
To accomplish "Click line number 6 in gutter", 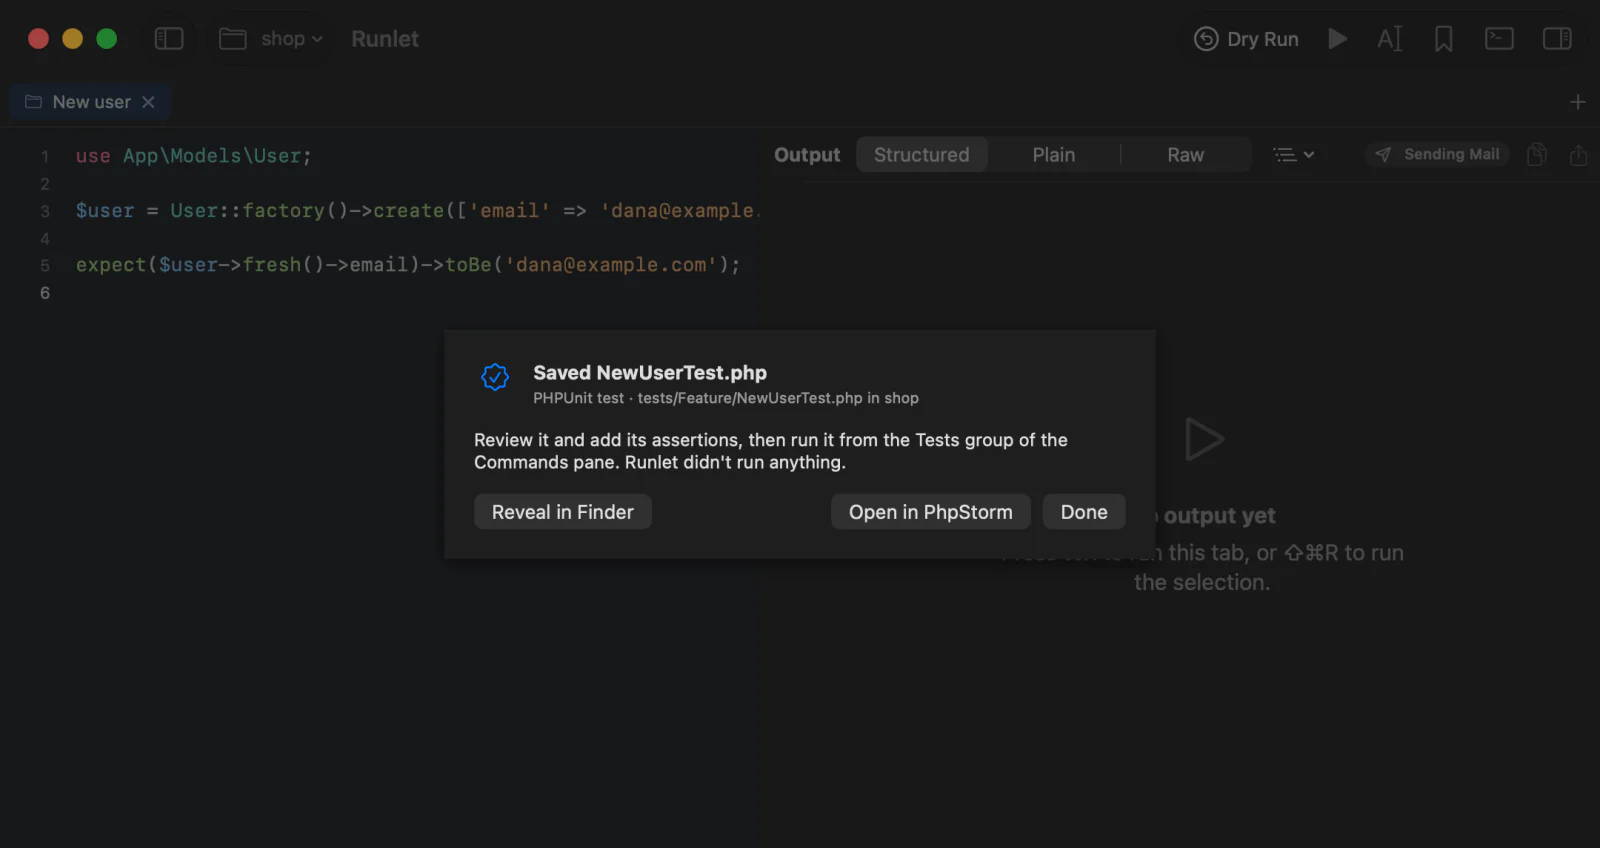I will 45,293.
